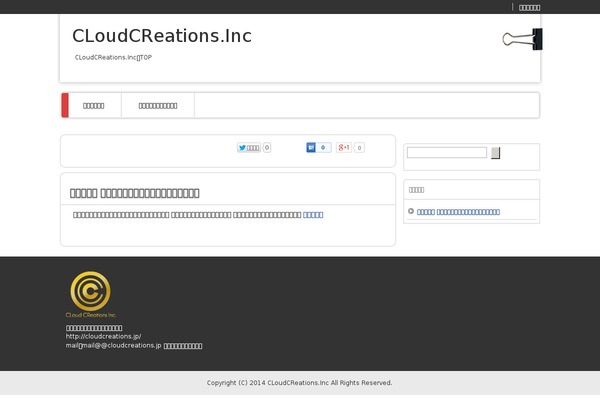Click the Copyright 2014 CLoudCReations.Inc text
600x400 pixels.
(299, 383)
